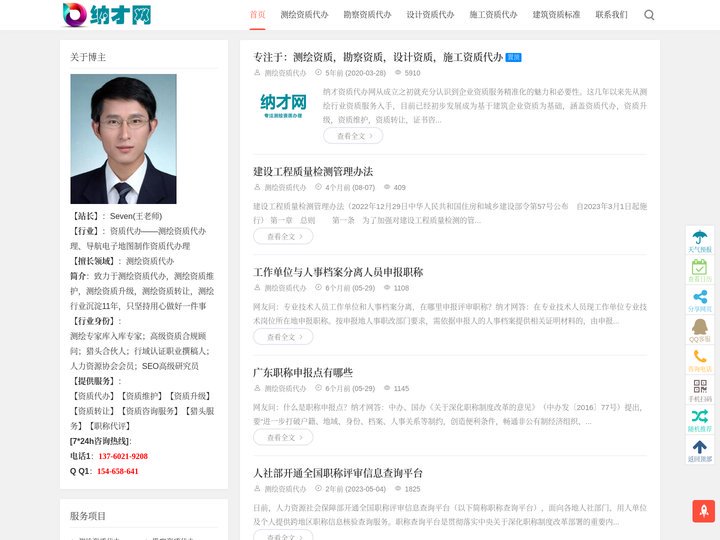
Task: Click the QQ number 154-658-641
Action: [118, 471]
